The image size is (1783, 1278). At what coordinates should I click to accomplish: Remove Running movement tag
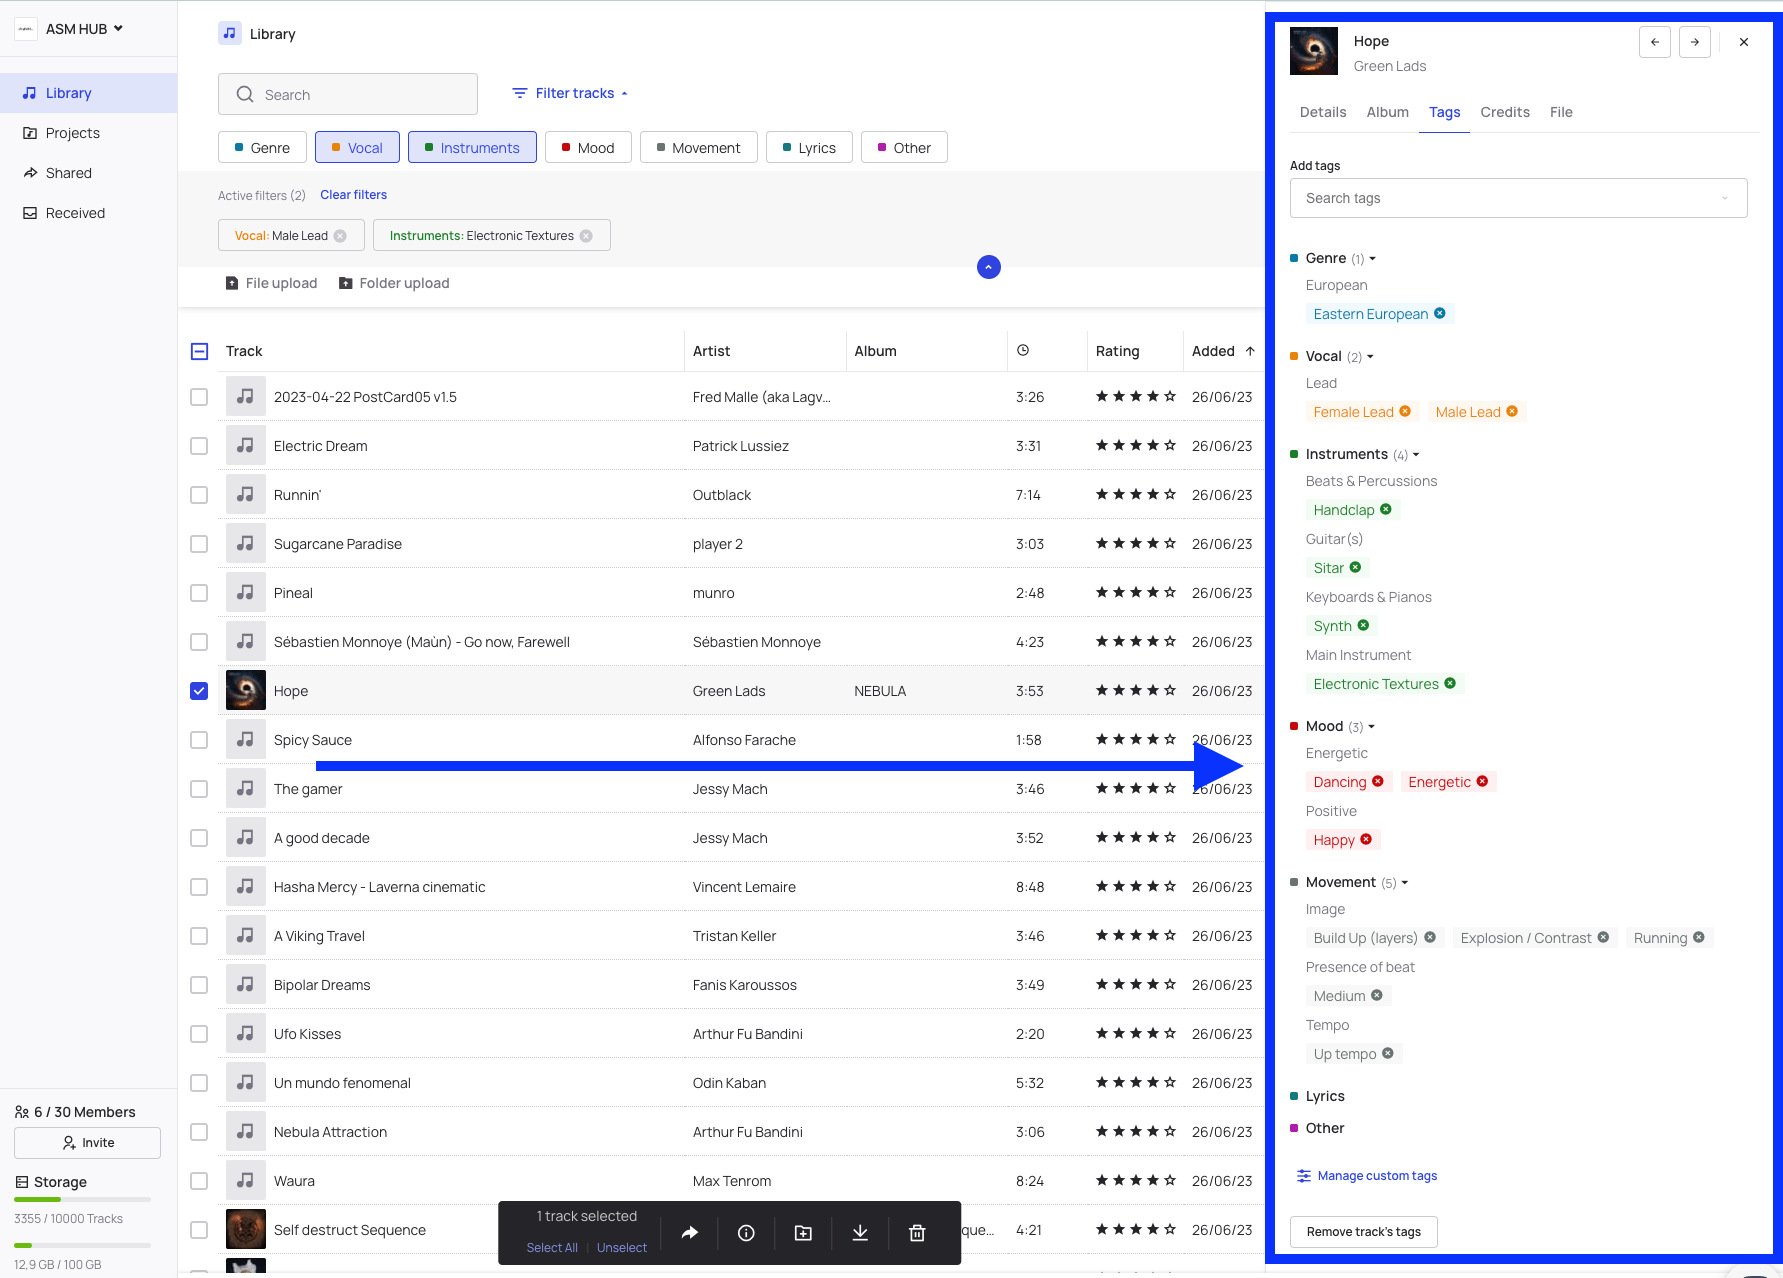tap(1699, 937)
